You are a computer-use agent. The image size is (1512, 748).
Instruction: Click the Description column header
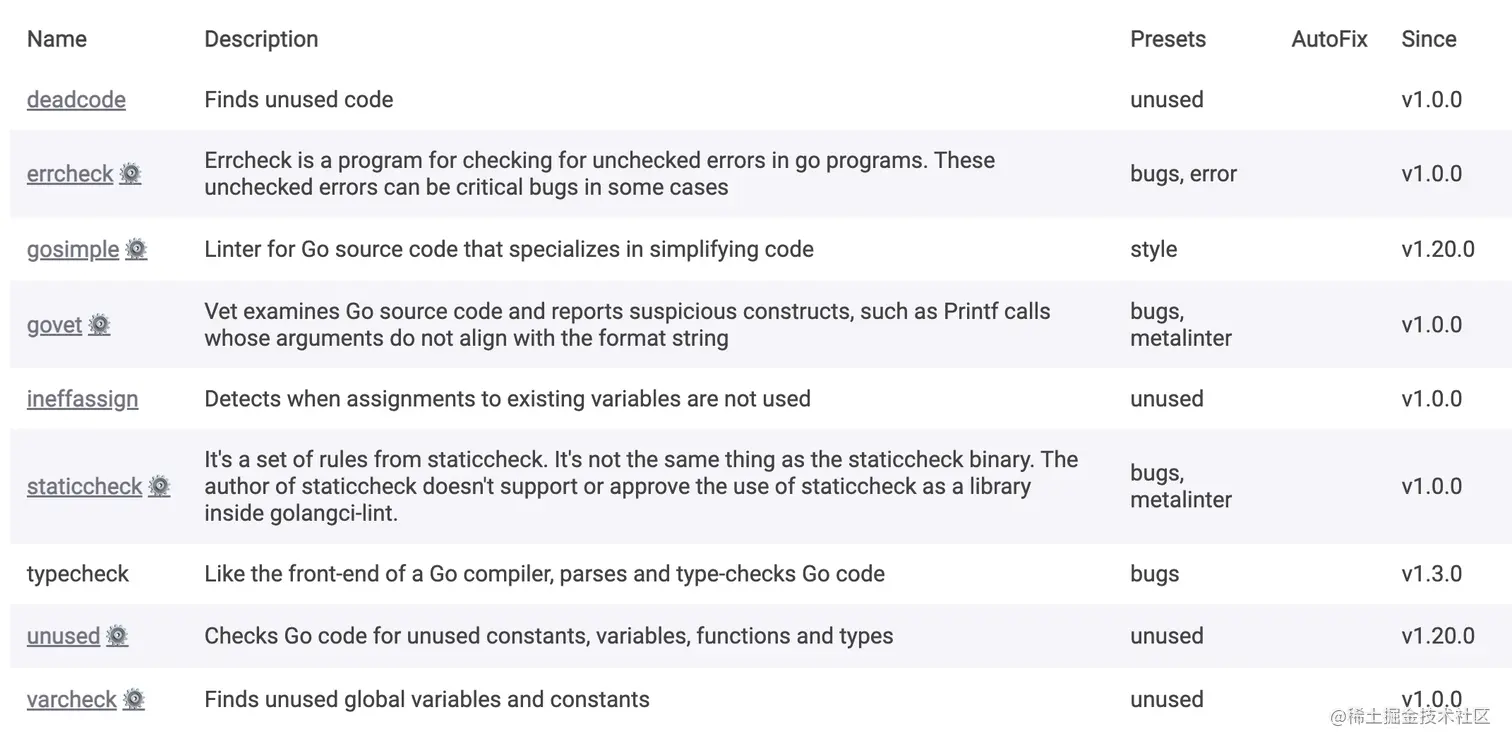(x=261, y=39)
